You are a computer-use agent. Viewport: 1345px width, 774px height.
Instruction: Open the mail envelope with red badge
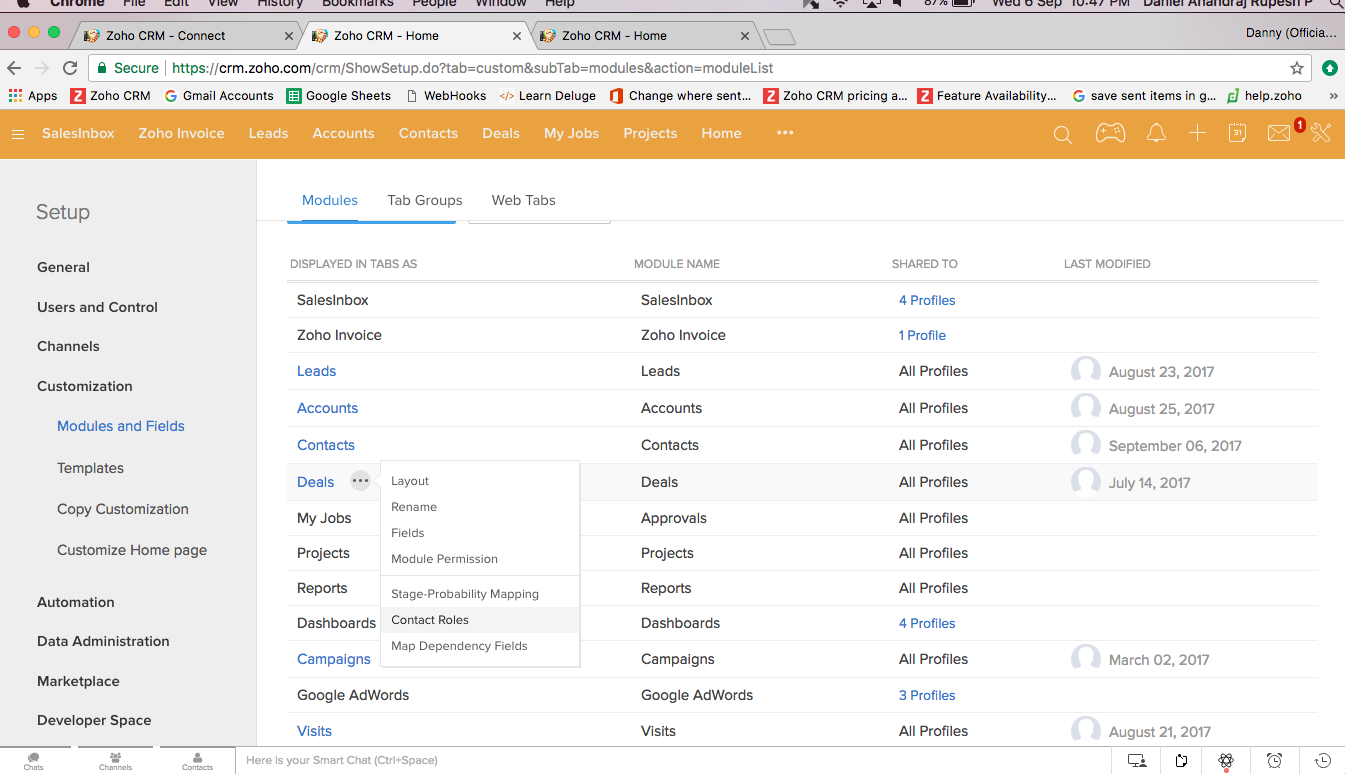pos(1279,133)
